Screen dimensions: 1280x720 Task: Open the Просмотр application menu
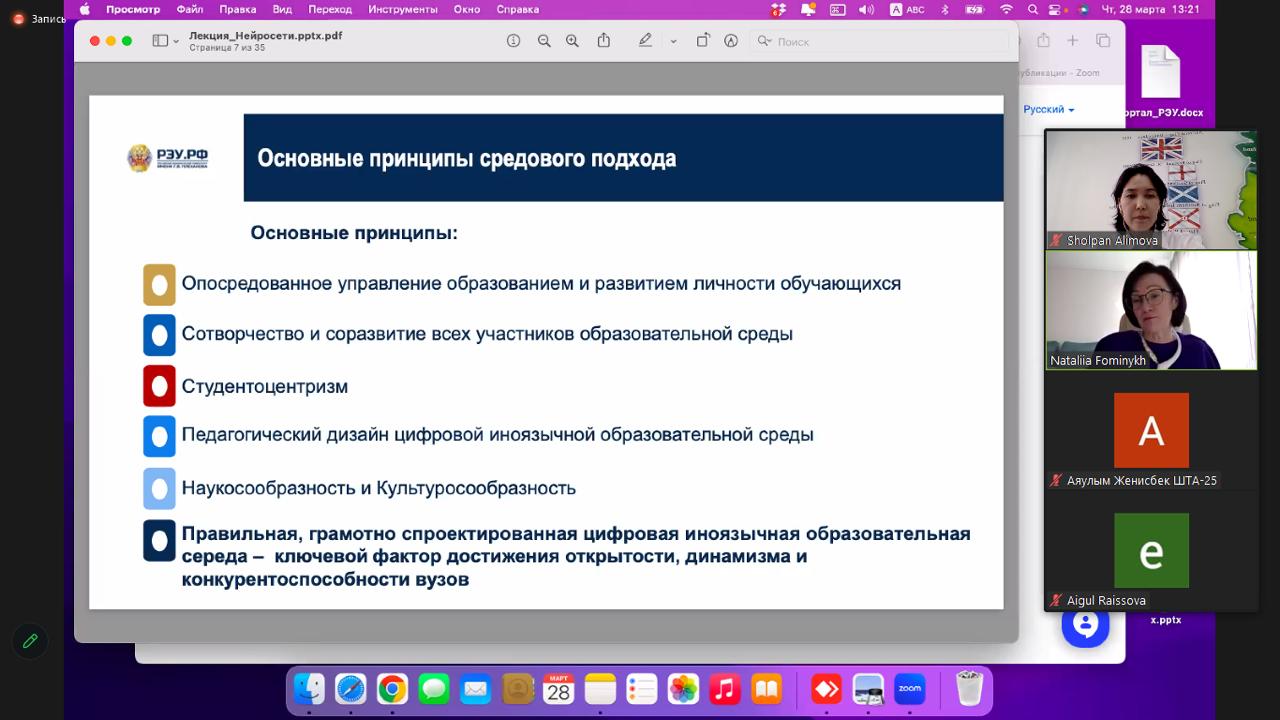(x=133, y=9)
